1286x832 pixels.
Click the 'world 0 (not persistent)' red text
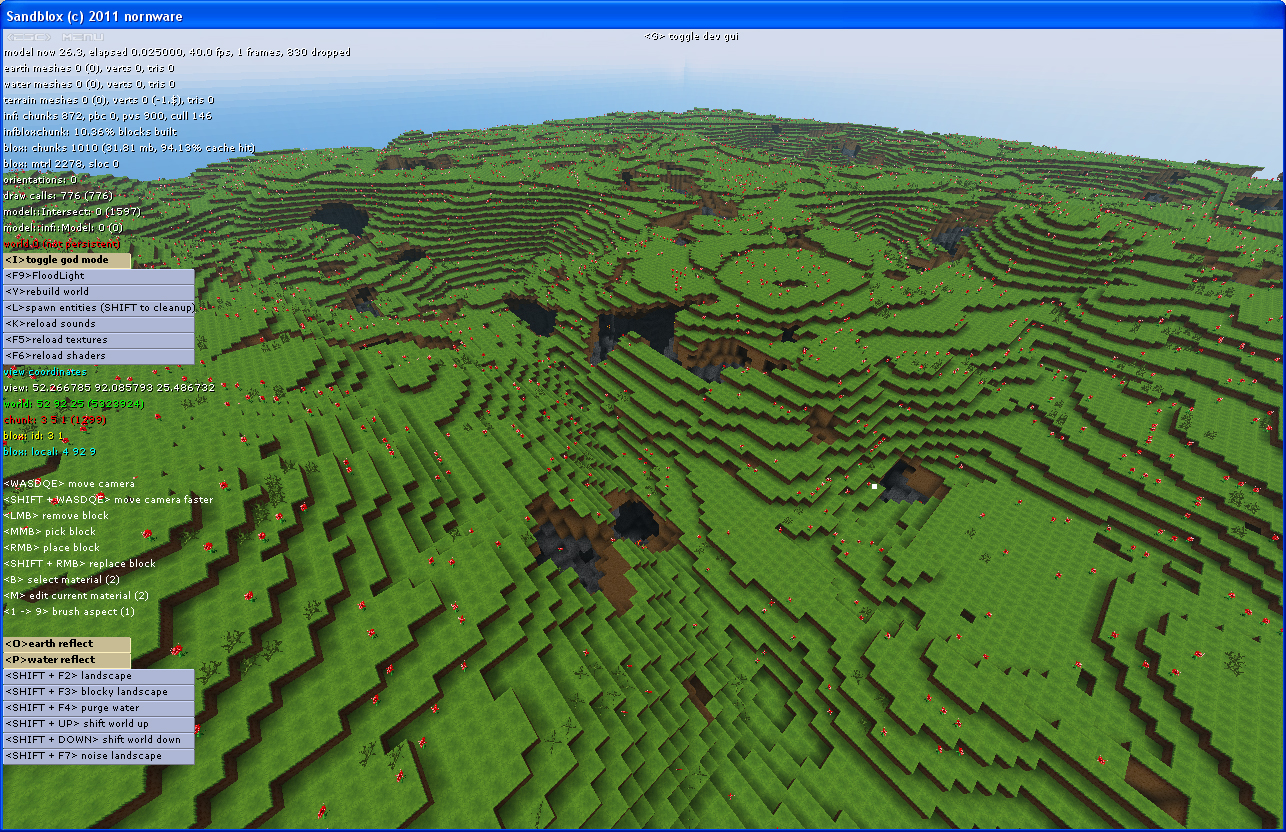62,244
